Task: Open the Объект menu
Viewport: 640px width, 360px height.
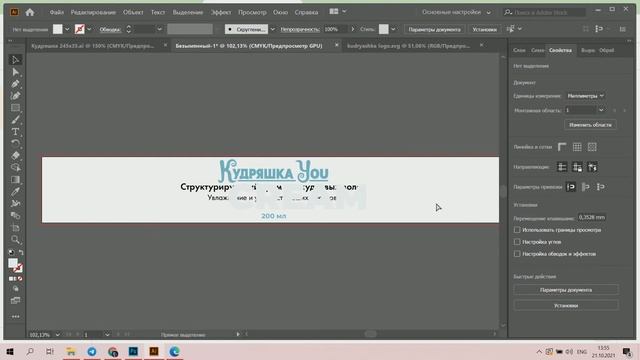Action: (133, 12)
